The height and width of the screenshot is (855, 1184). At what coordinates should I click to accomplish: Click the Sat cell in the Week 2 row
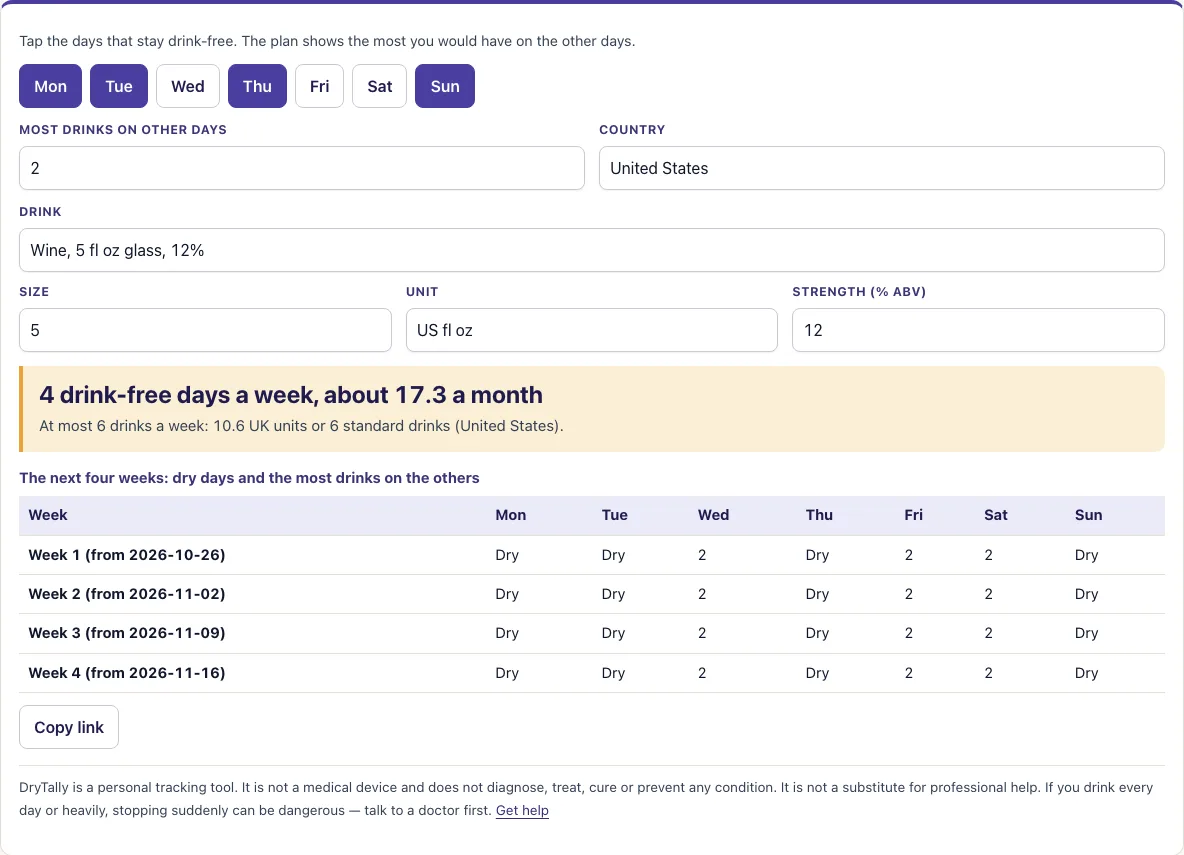coord(988,594)
